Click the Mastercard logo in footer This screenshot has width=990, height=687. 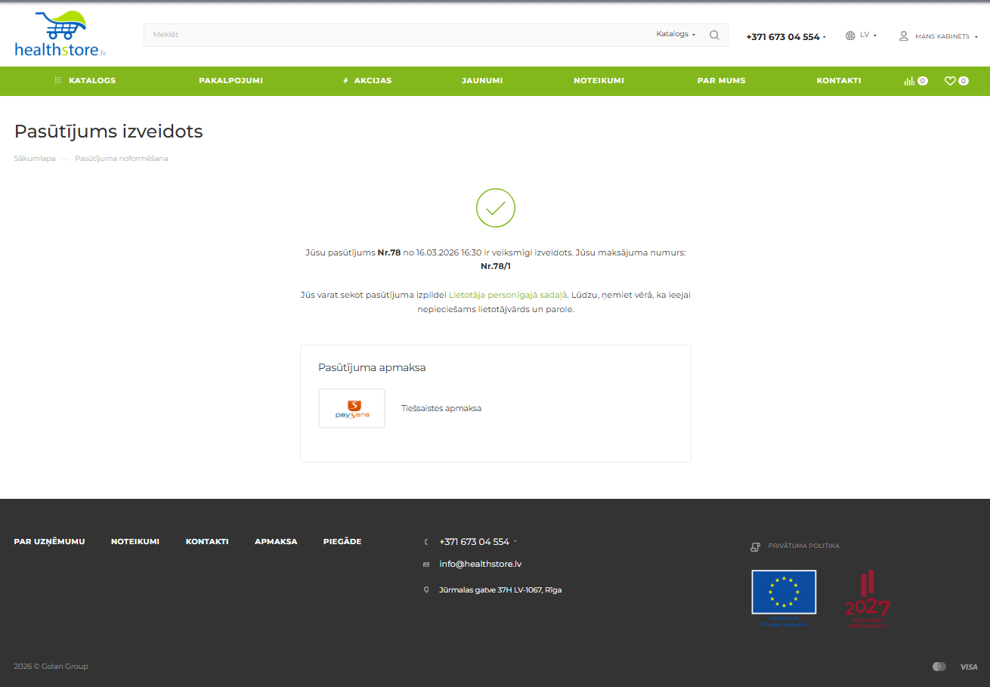[x=939, y=667]
